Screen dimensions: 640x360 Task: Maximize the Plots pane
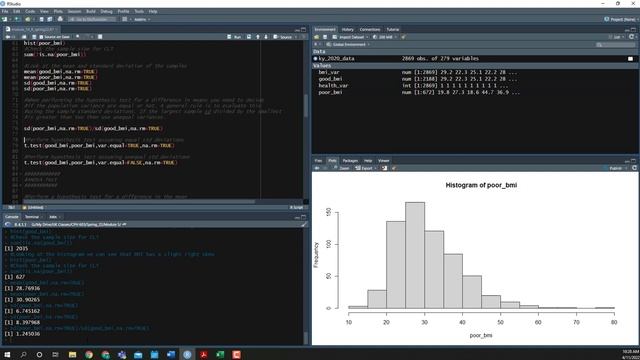[x=633, y=161]
